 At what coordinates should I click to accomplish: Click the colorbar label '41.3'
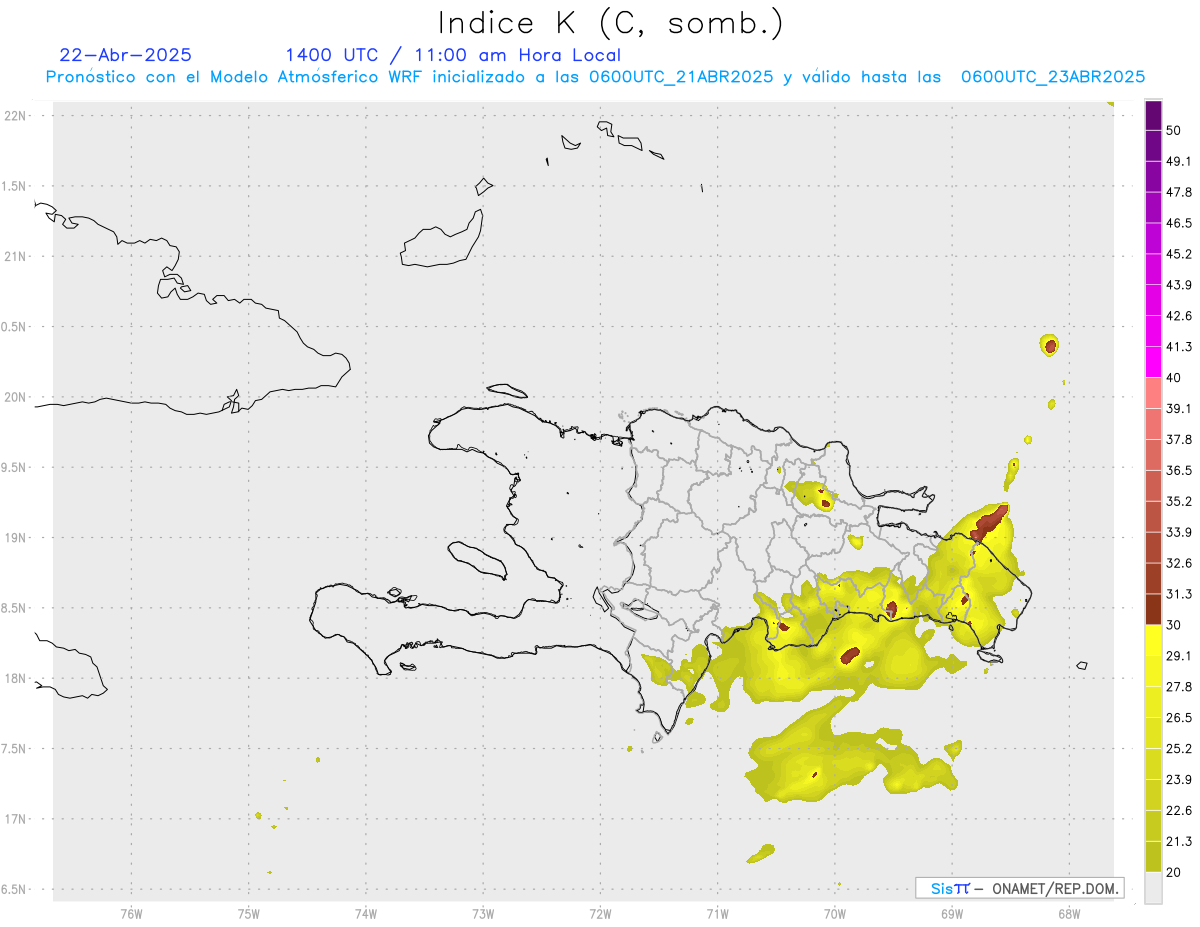[x=1179, y=347]
